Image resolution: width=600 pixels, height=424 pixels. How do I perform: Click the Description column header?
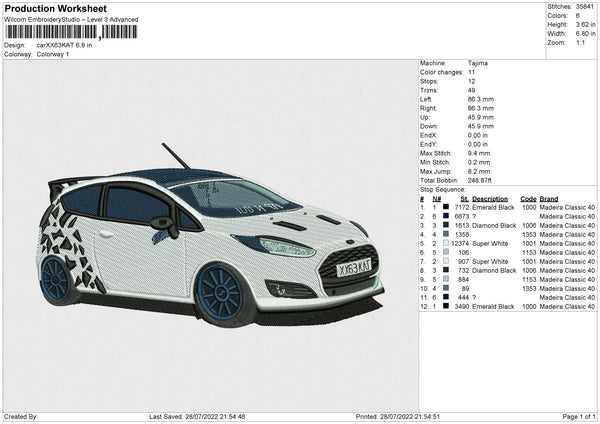tap(490, 199)
